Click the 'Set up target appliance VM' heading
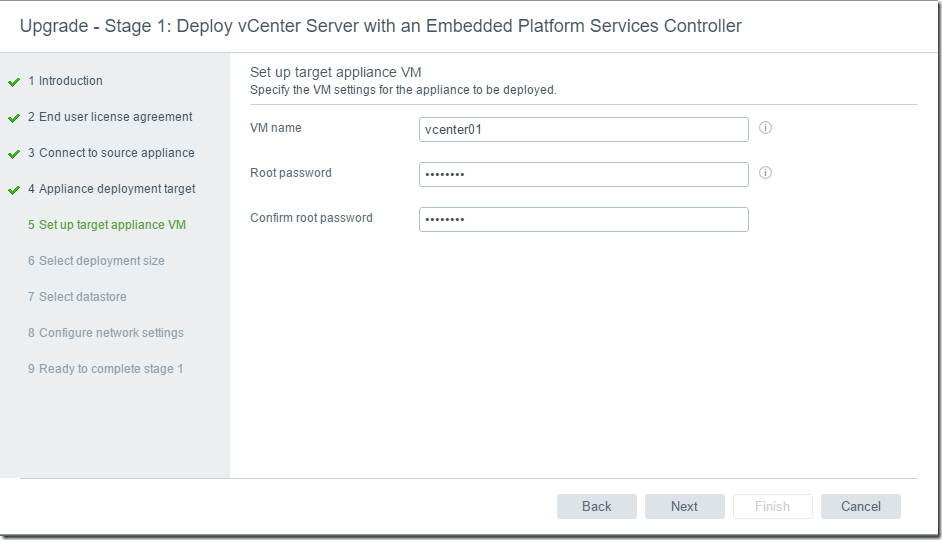Image resolution: width=942 pixels, height=540 pixels. [335, 72]
